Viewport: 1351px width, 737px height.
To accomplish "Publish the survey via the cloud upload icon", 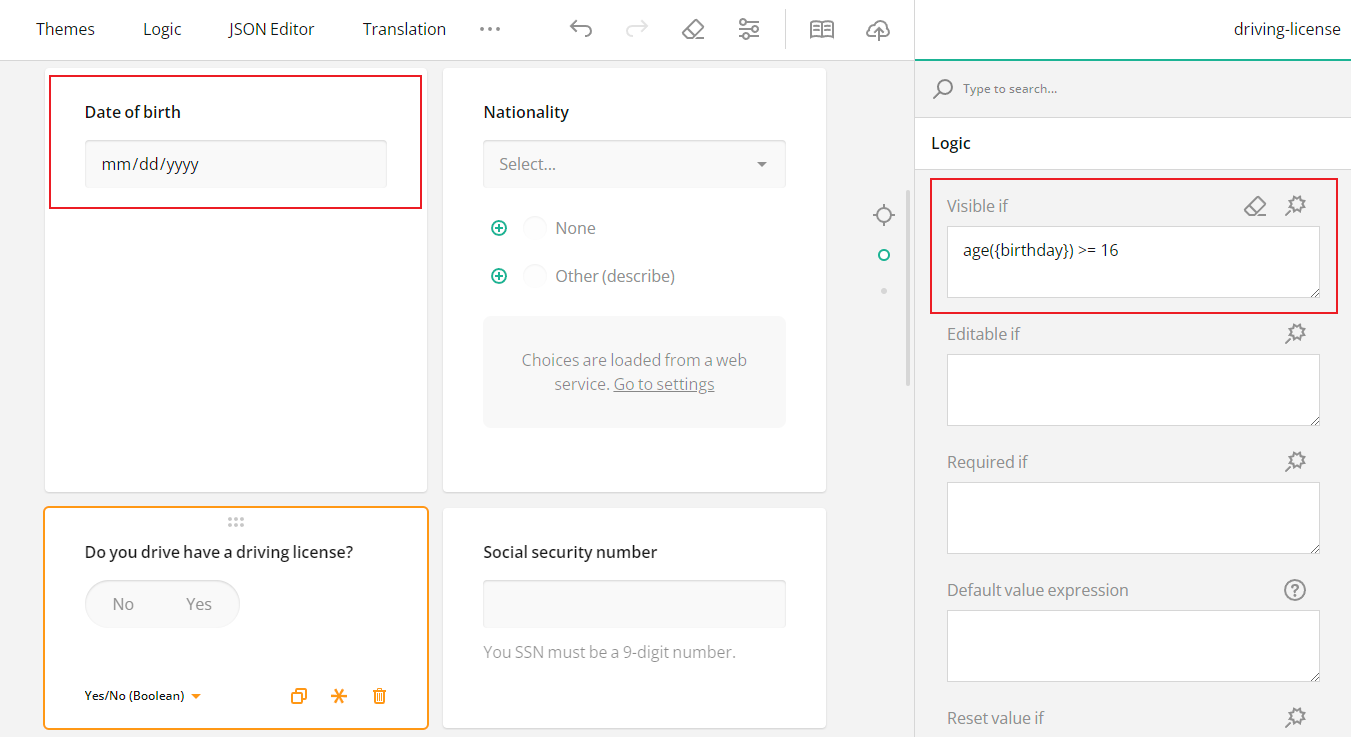I will 878,29.
